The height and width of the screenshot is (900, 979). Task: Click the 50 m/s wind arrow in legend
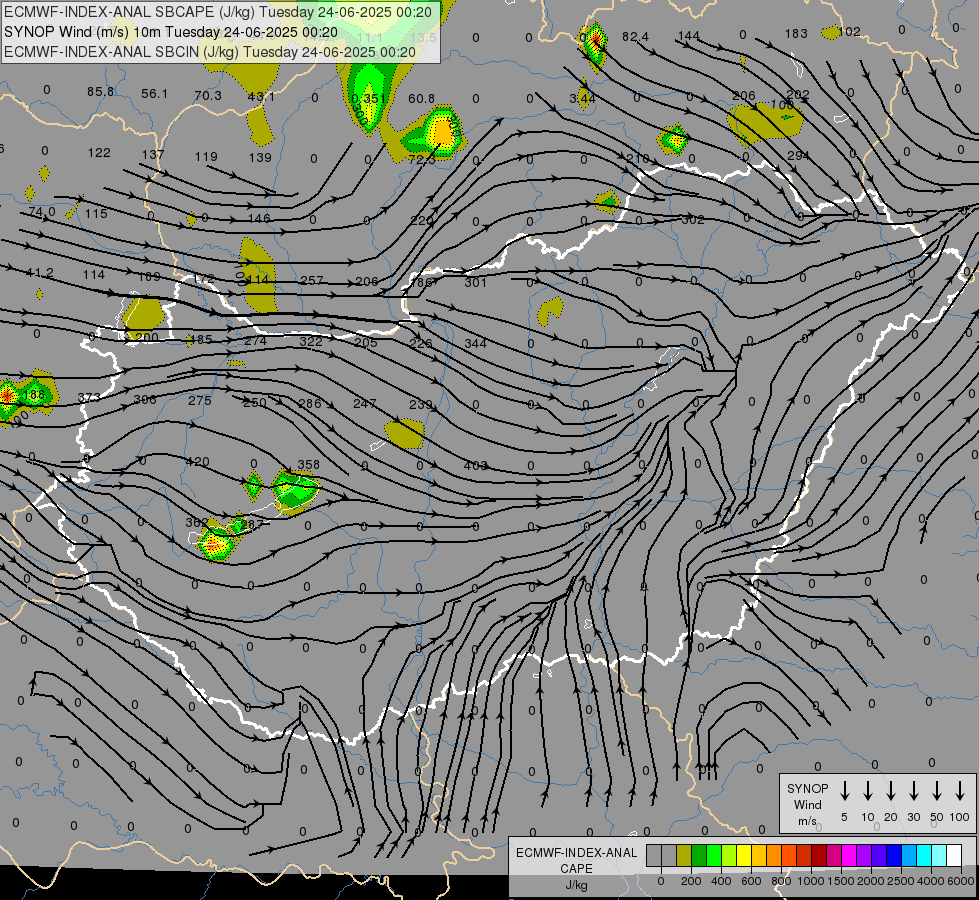937,791
